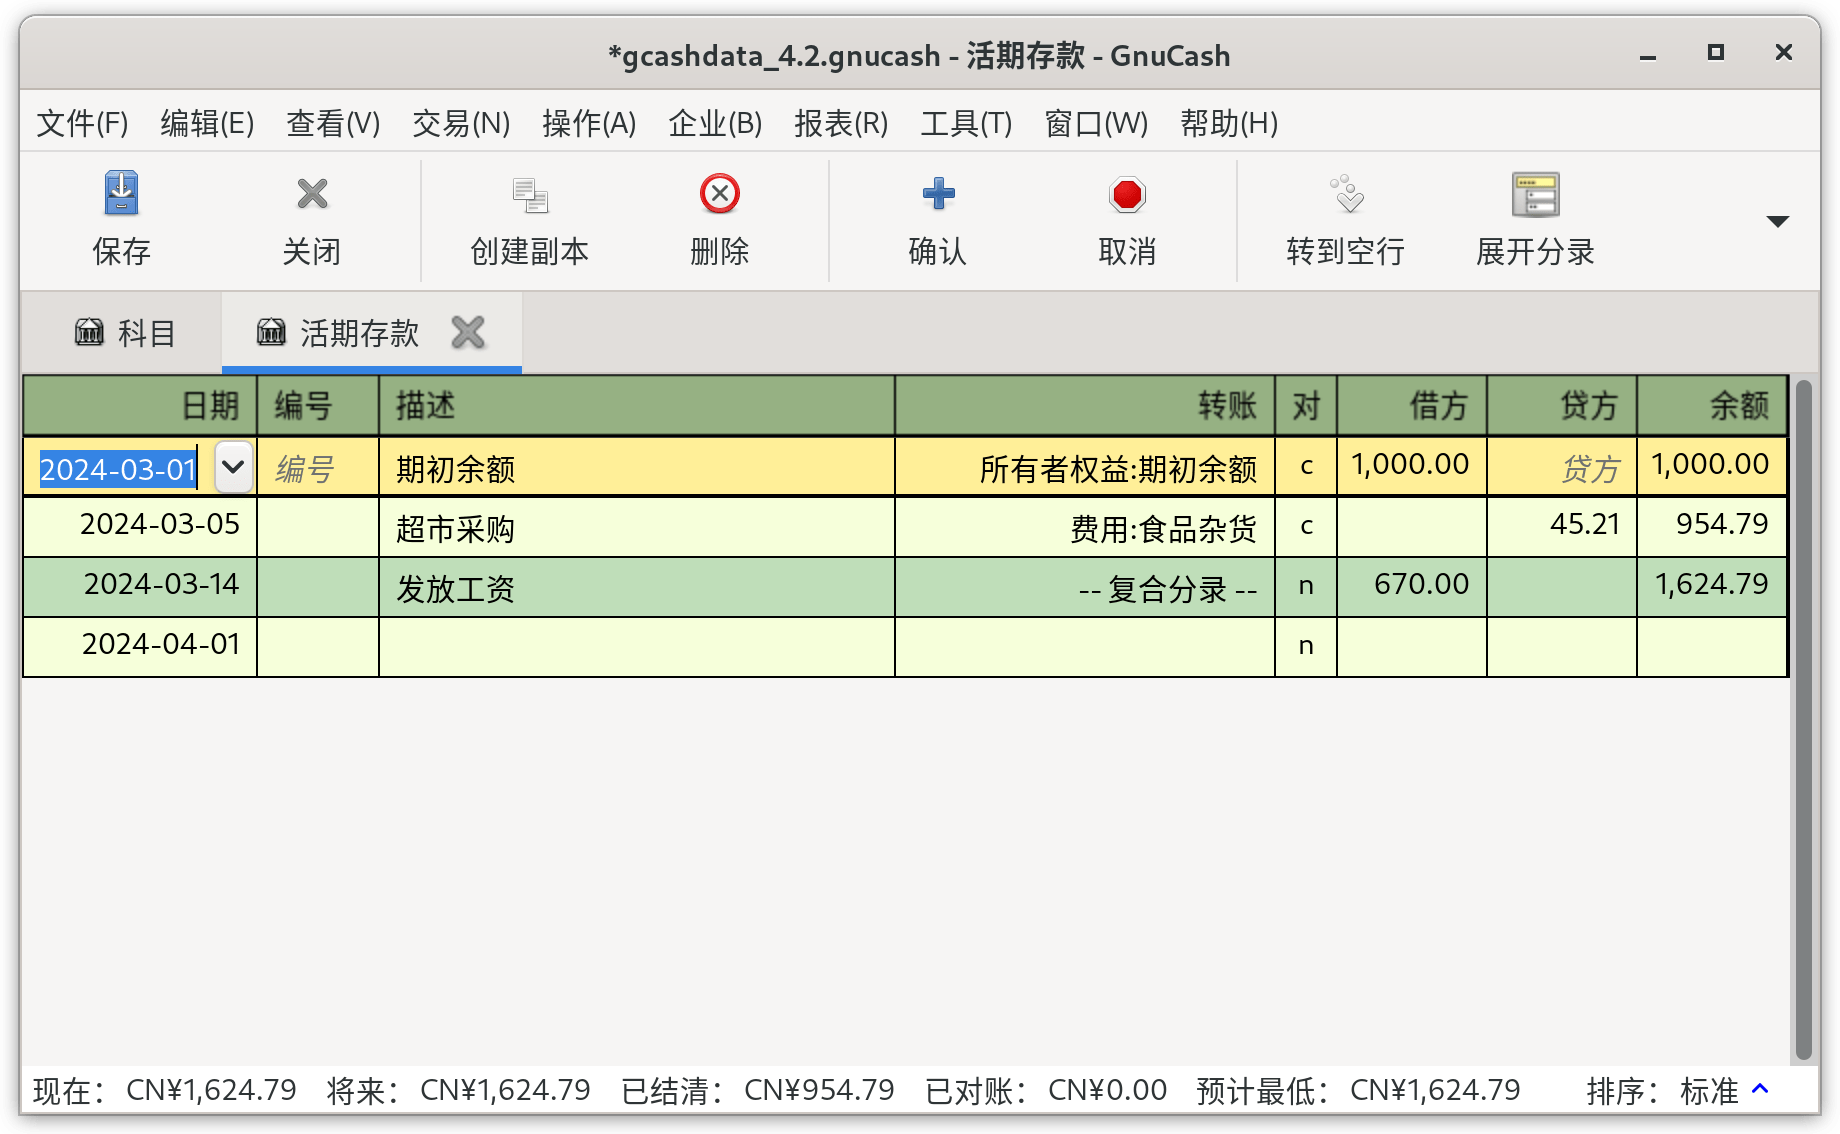Open the 企业(B) menu
The image size is (1840, 1134).
click(716, 123)
